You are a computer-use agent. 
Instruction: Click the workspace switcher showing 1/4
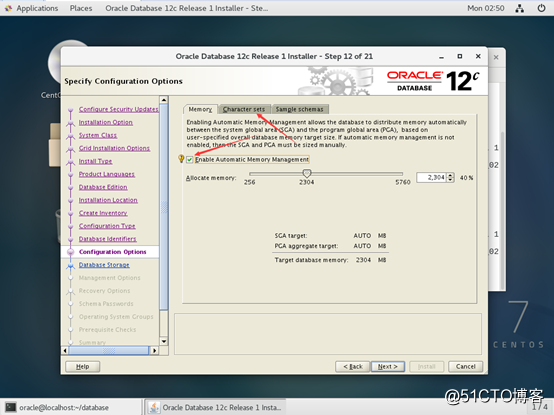tap(540, 407)
